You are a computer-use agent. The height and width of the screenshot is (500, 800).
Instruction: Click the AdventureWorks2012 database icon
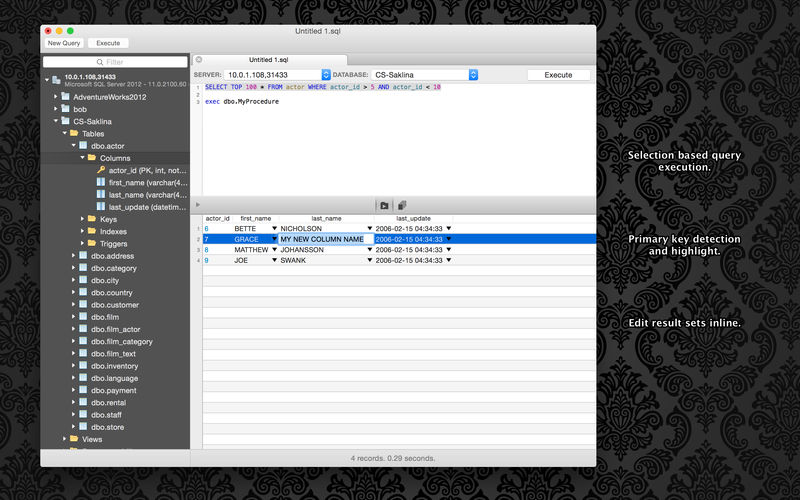click(x=66, y=97)
